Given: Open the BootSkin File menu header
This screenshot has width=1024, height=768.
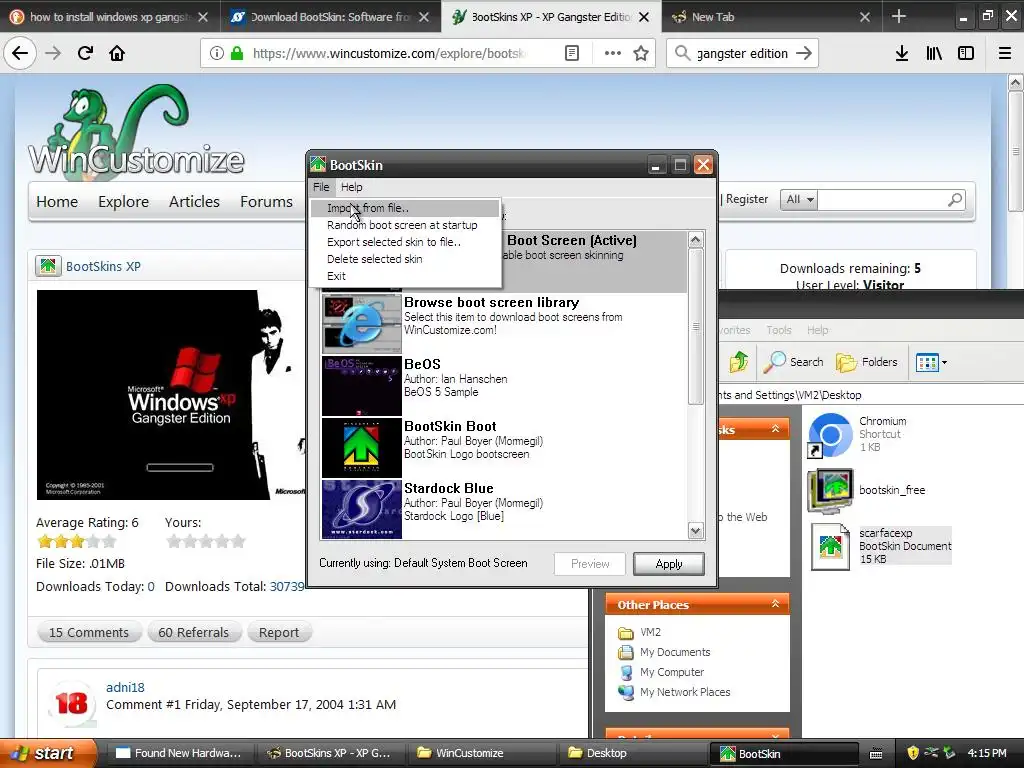Looking at the screenshot, I should (x=321, y=187).
